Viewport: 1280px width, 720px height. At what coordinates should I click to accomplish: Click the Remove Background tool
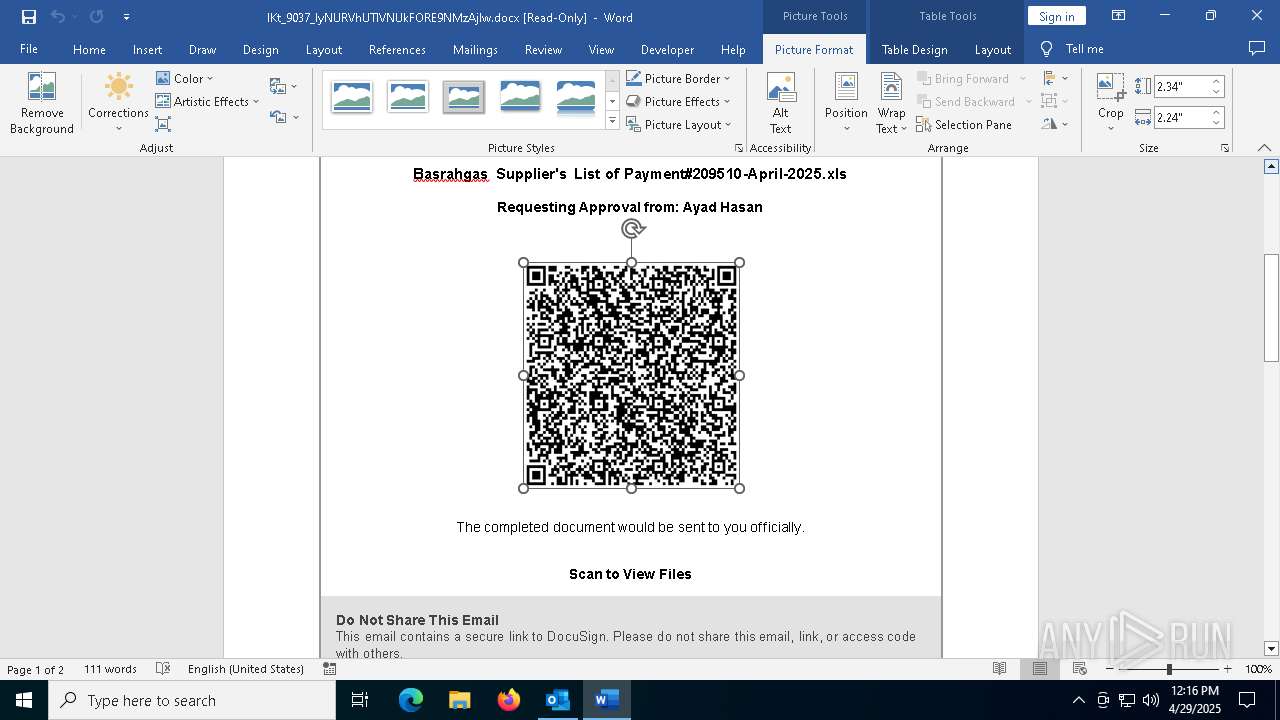[x=42, y=103]
